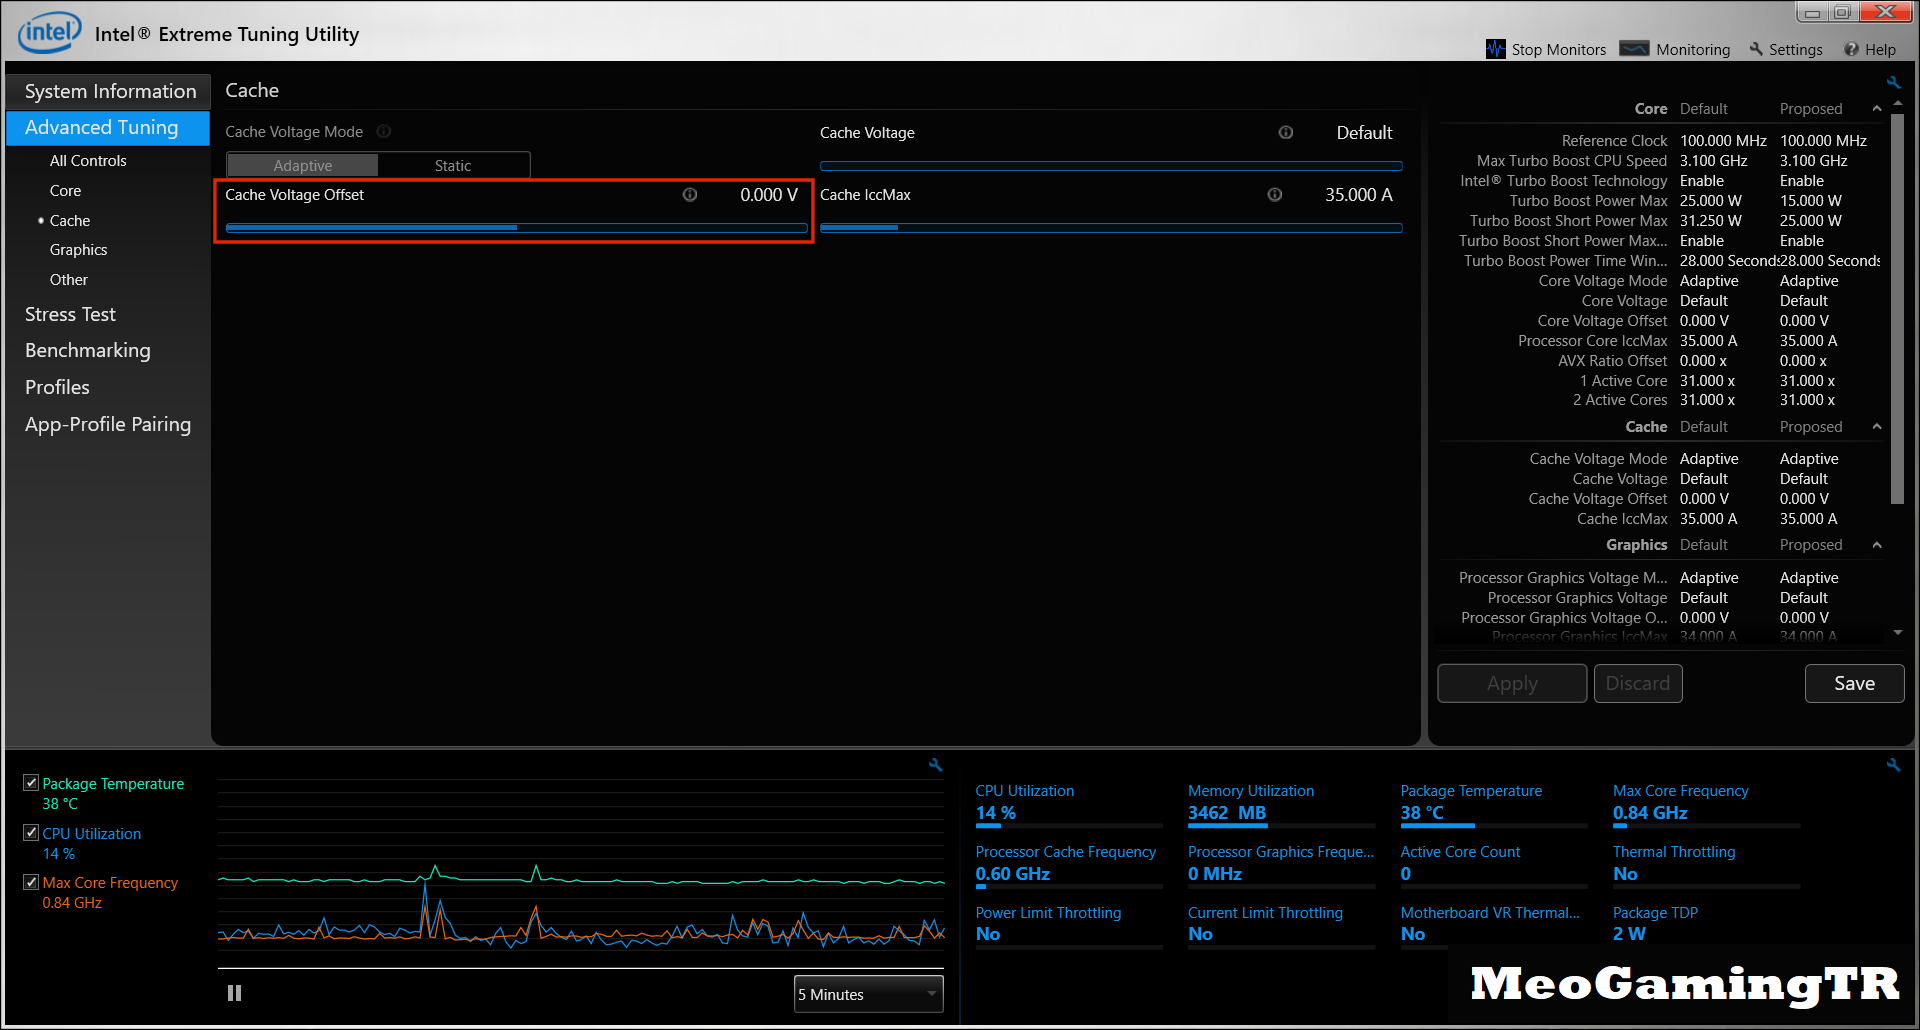
Task: Click the Apply button
Action: 1512,683
